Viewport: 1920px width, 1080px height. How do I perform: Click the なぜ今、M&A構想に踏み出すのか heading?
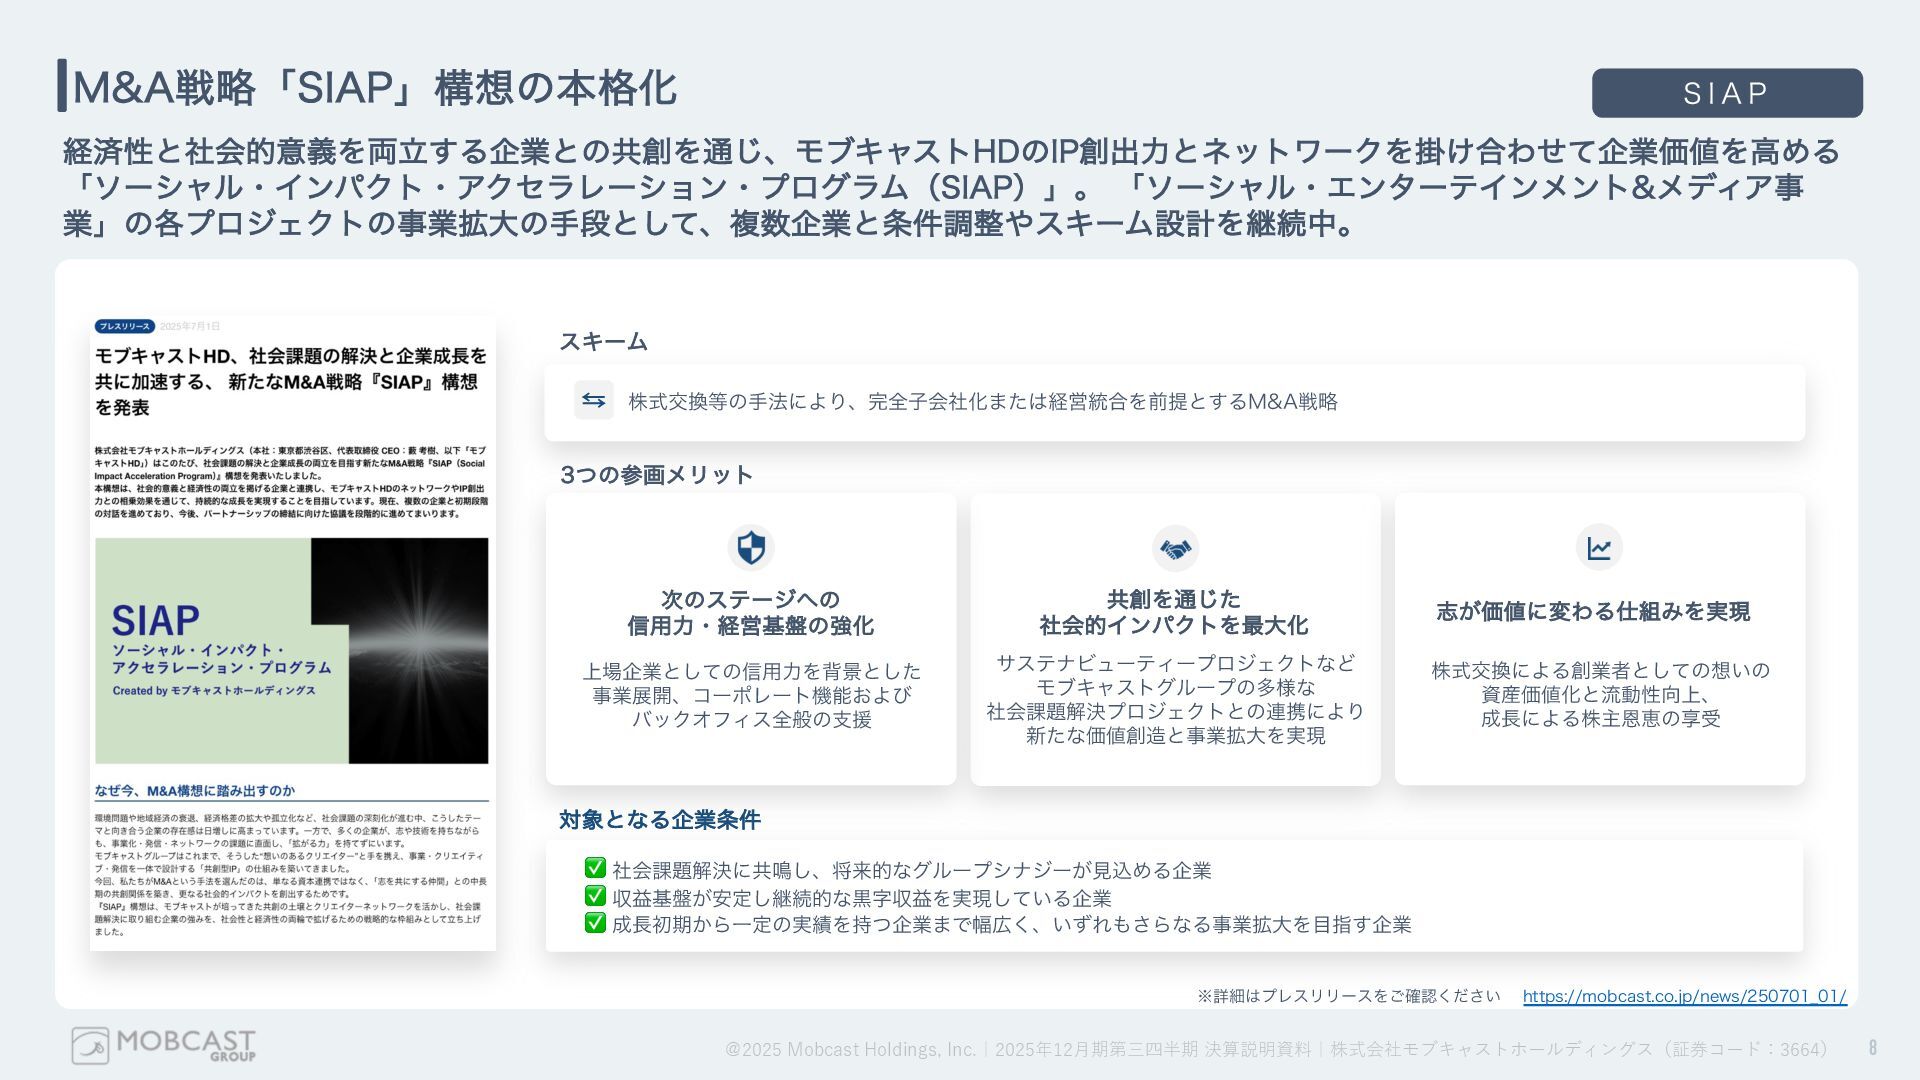point(195,791)
